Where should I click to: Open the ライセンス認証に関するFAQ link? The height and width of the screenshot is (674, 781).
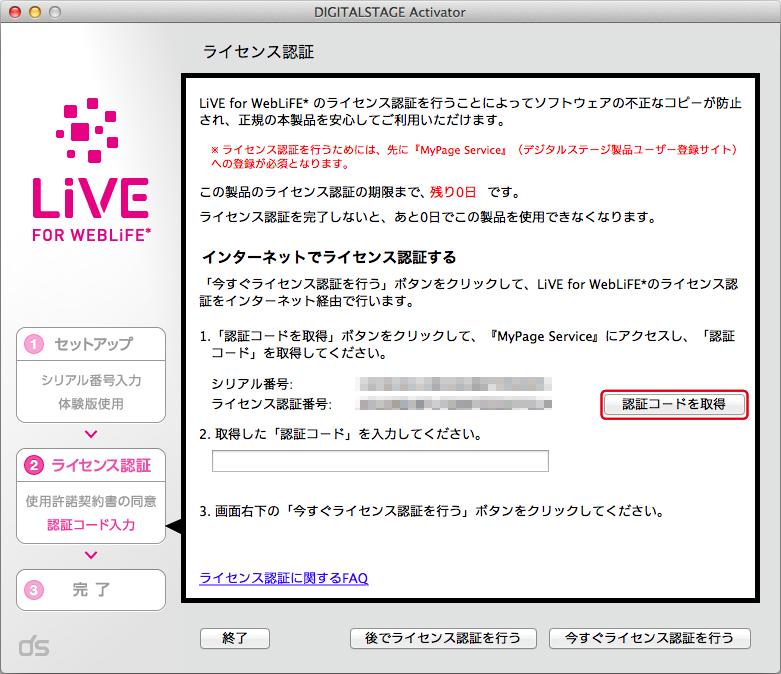point(283,578)
